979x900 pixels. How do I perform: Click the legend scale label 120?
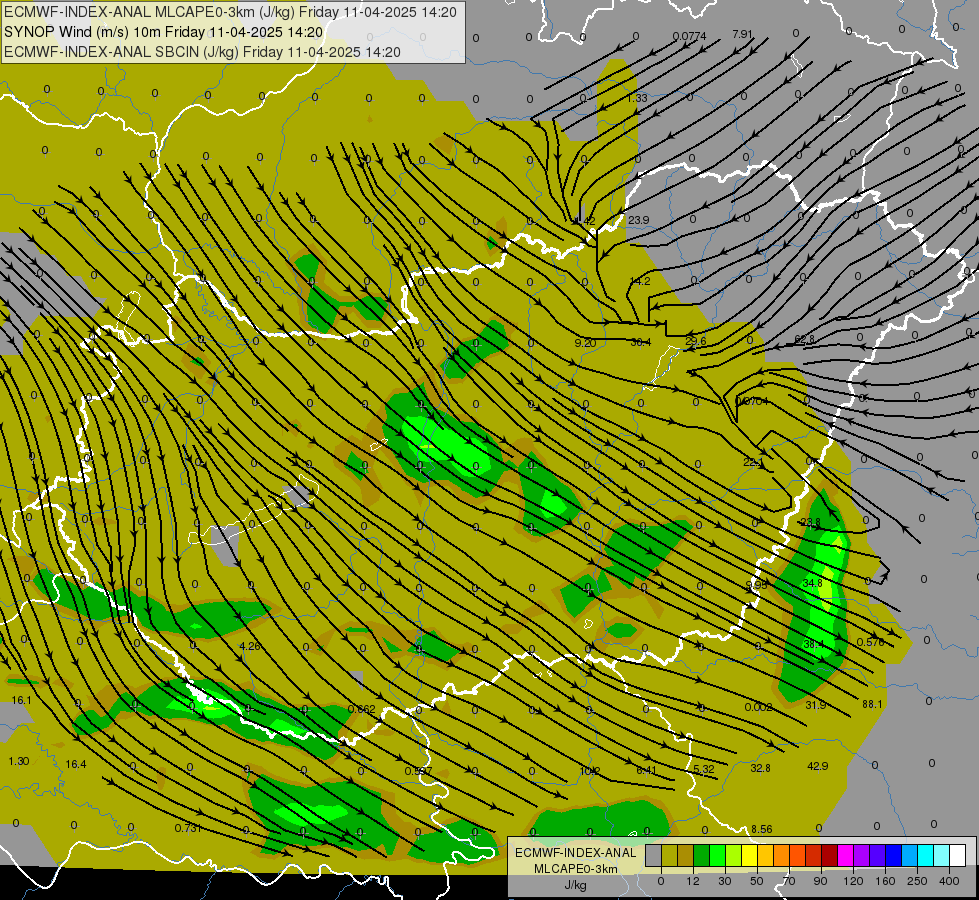[x=853, y=881]
